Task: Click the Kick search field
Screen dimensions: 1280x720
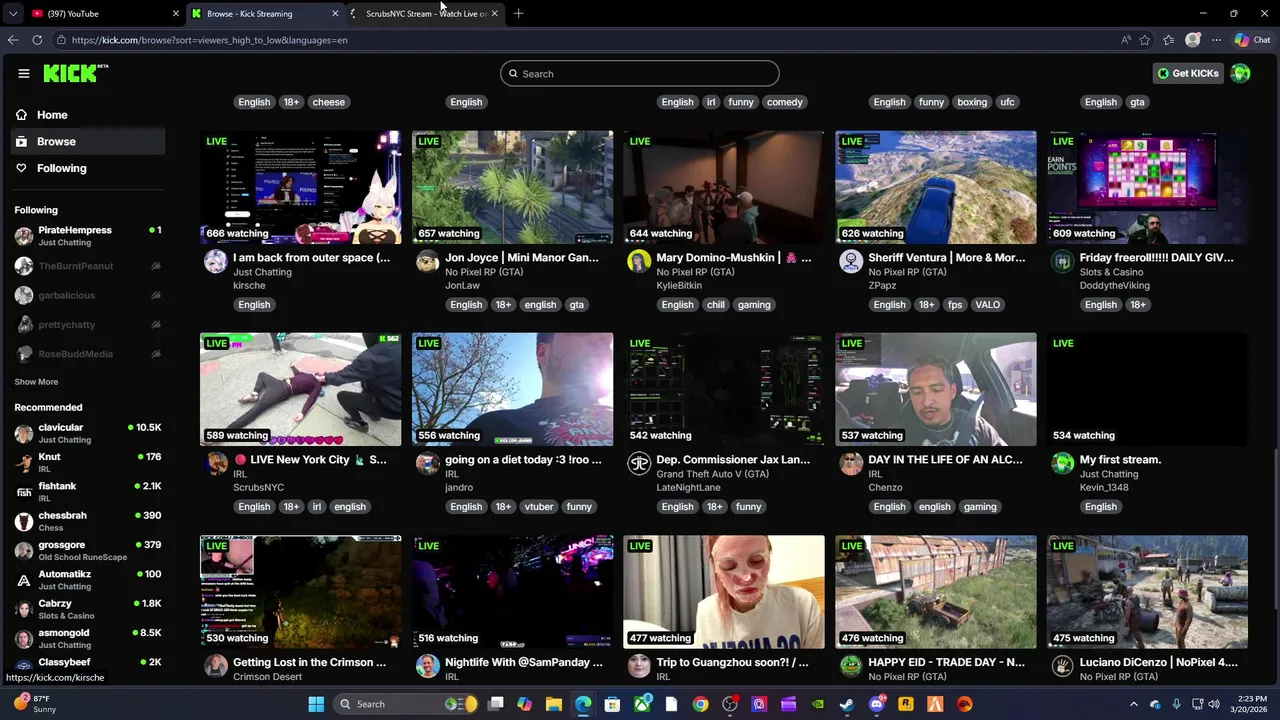Action: point(640,73)
